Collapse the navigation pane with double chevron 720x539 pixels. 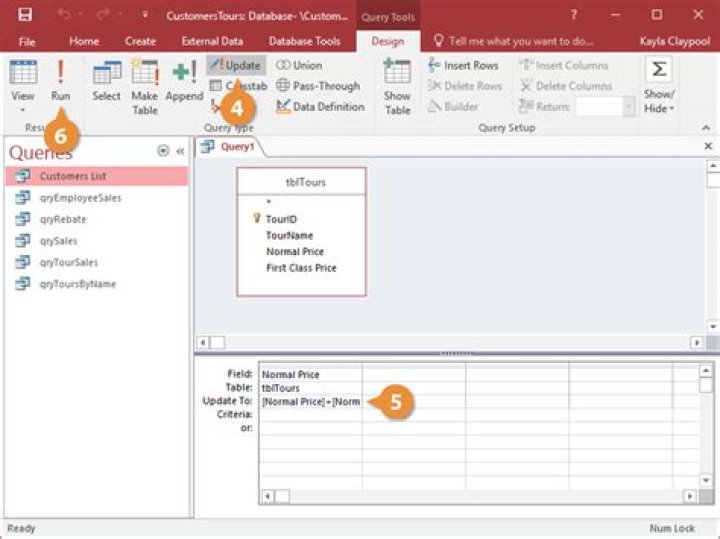tap(180, 151)
